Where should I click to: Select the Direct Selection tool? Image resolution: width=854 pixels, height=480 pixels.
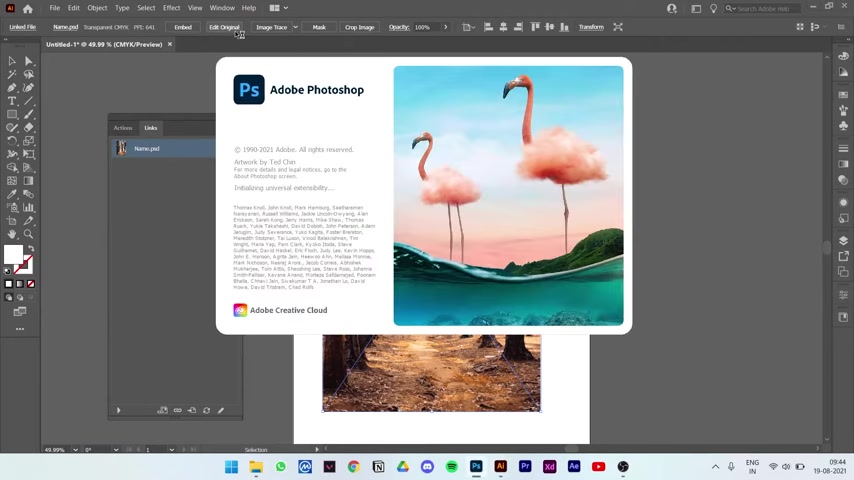[x=28, y=61]
